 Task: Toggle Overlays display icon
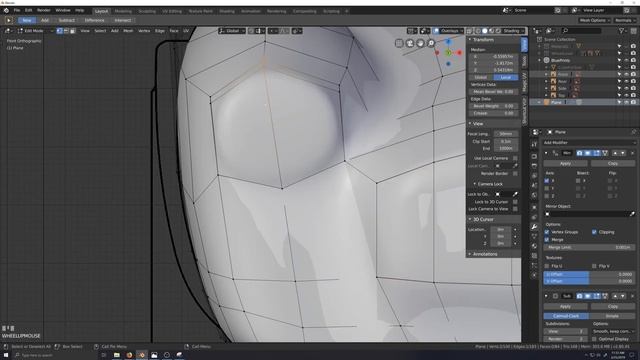tap(436, 31)
